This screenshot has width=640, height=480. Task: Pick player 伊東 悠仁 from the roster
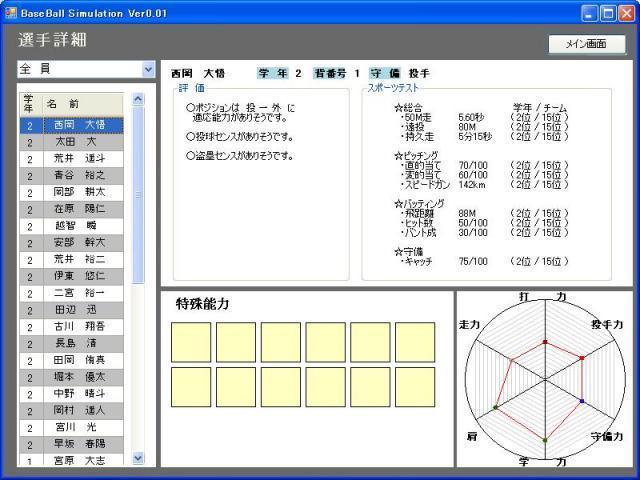click(79, 276)
